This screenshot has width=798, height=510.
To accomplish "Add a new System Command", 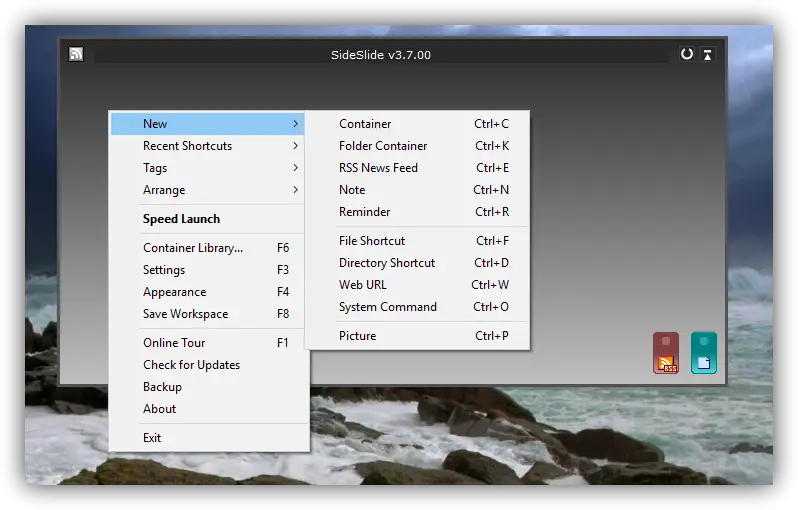I will click(417, 306).
